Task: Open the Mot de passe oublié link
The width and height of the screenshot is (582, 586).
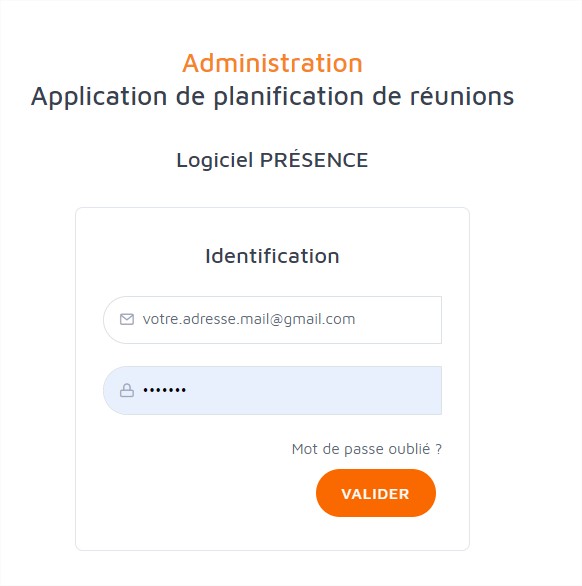Action: 367,449
